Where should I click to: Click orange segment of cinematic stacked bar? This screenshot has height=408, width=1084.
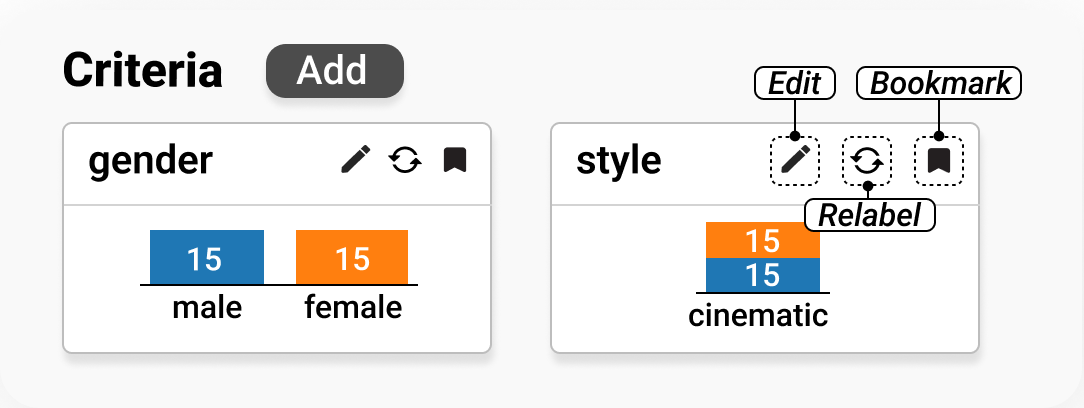click(x=762, y=240)
